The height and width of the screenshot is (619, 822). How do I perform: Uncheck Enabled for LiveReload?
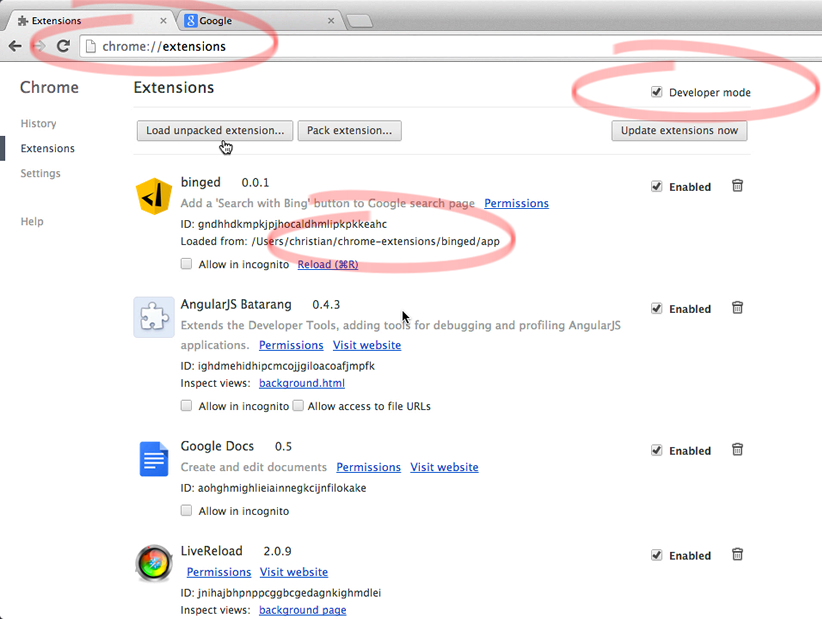pos(656,555)
